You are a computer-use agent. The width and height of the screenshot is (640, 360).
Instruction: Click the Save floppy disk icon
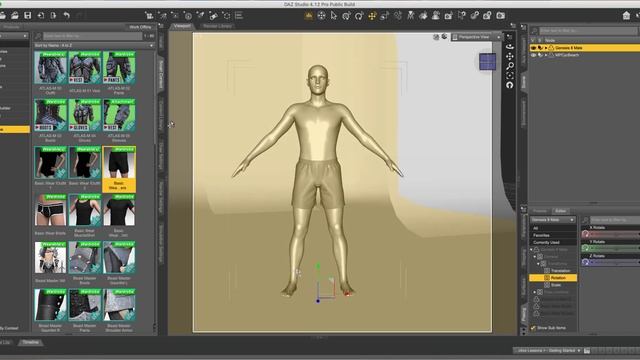(x=28, y=16)
